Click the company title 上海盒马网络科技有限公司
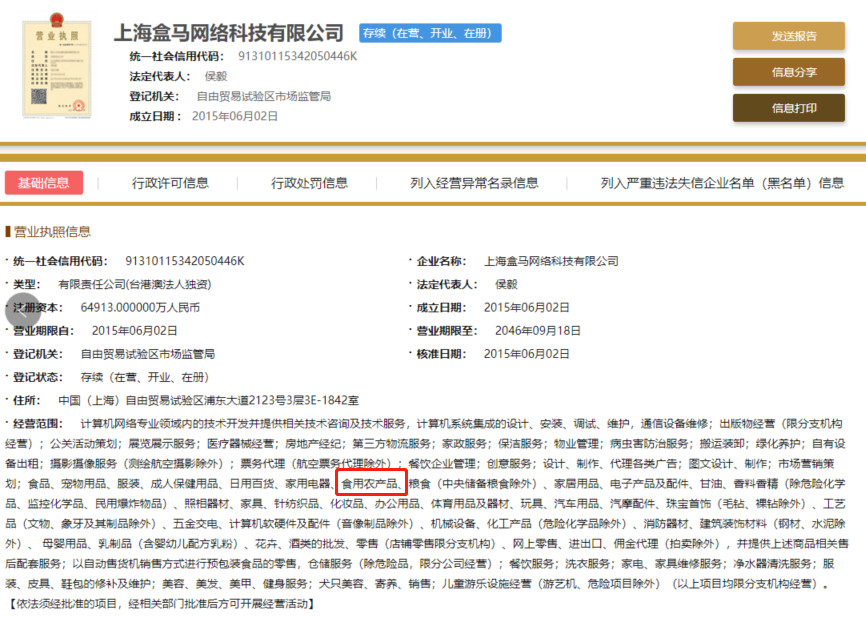This screenshot has width=866, height=617. pos(229,33)
